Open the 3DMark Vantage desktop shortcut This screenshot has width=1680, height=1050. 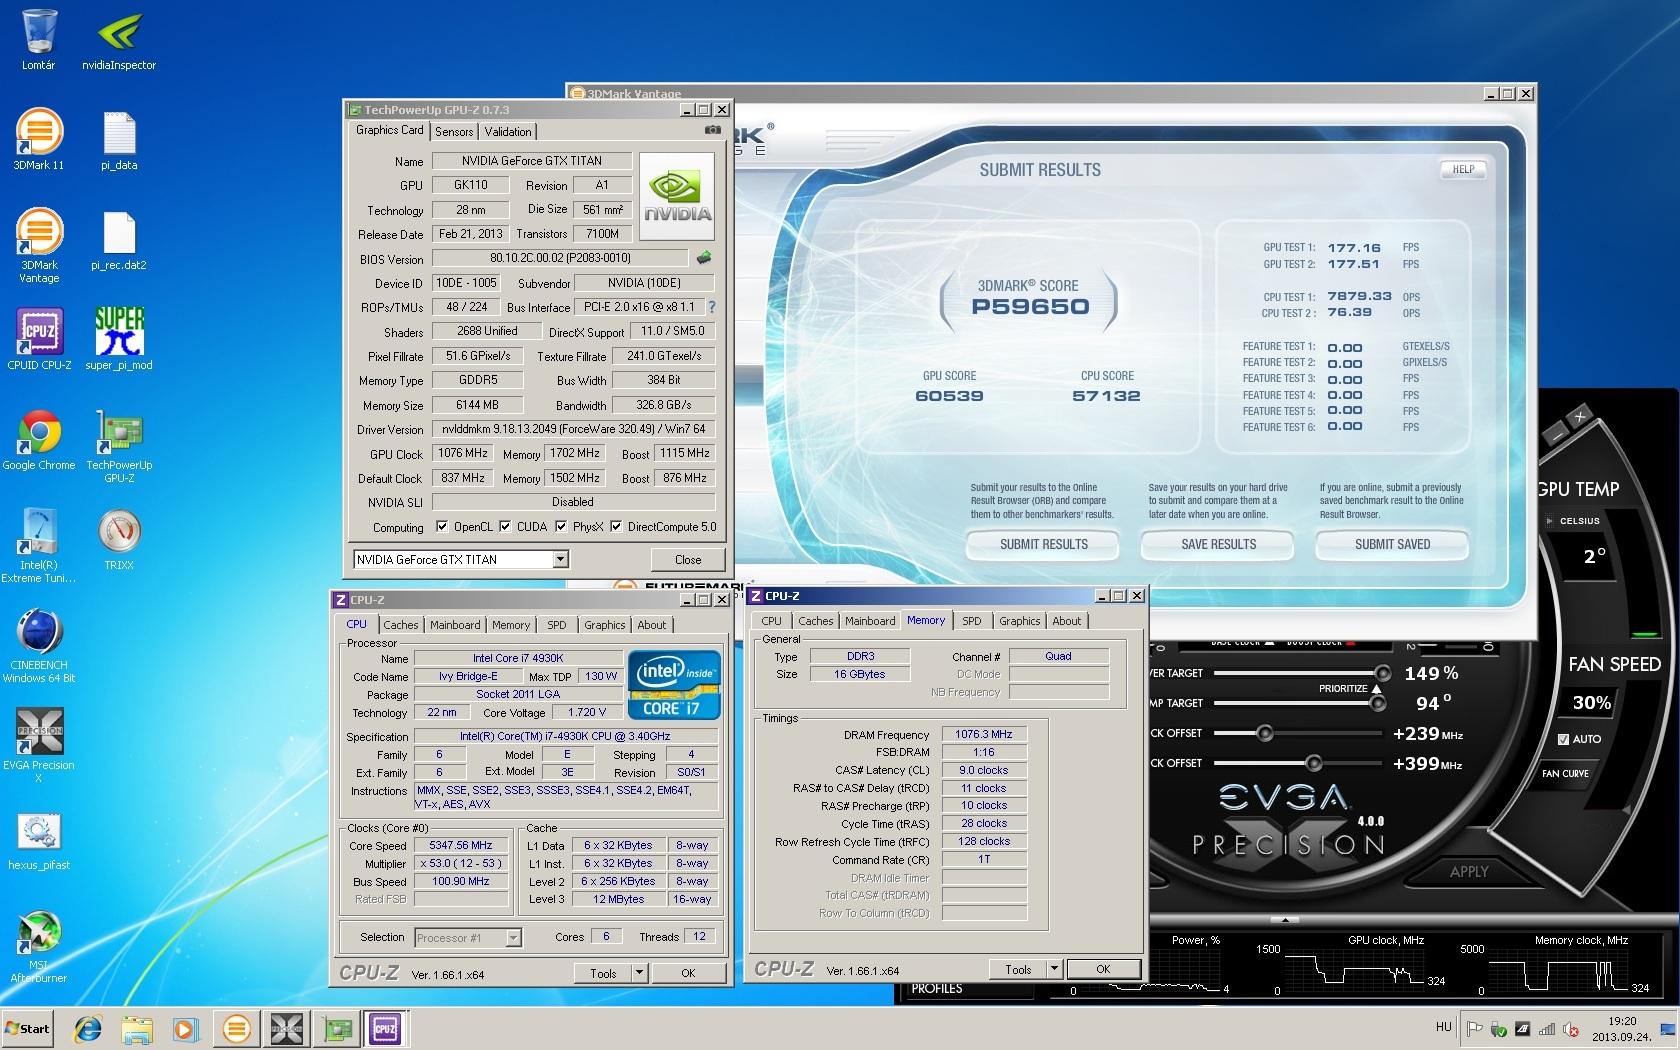coord(39,246)
